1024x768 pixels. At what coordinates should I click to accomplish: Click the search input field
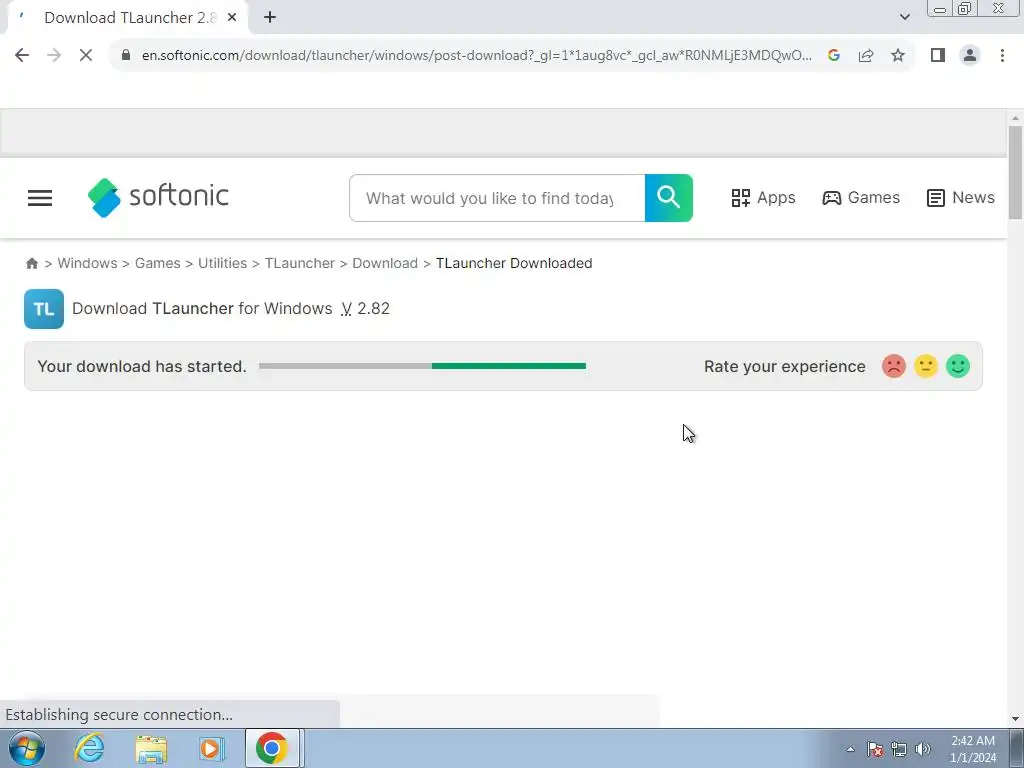497,198
